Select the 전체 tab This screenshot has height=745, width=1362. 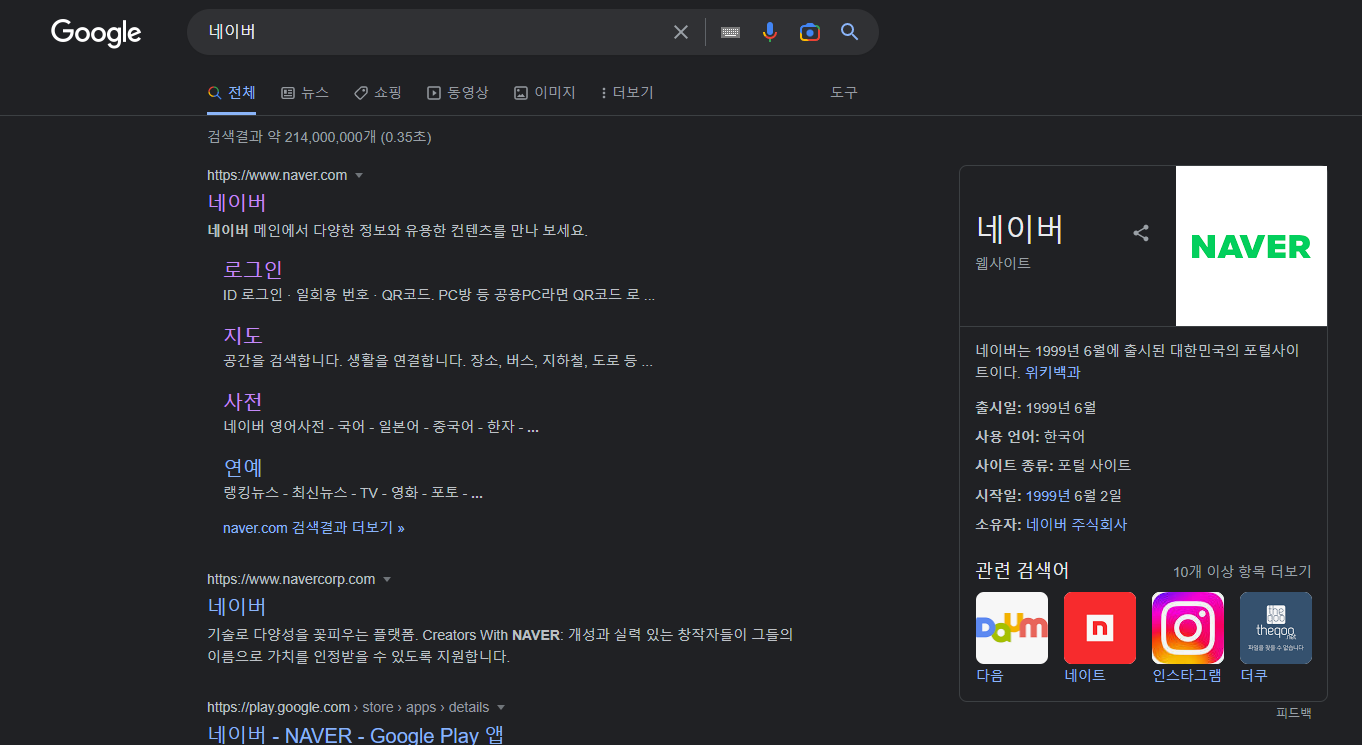[x=232, y=93]
